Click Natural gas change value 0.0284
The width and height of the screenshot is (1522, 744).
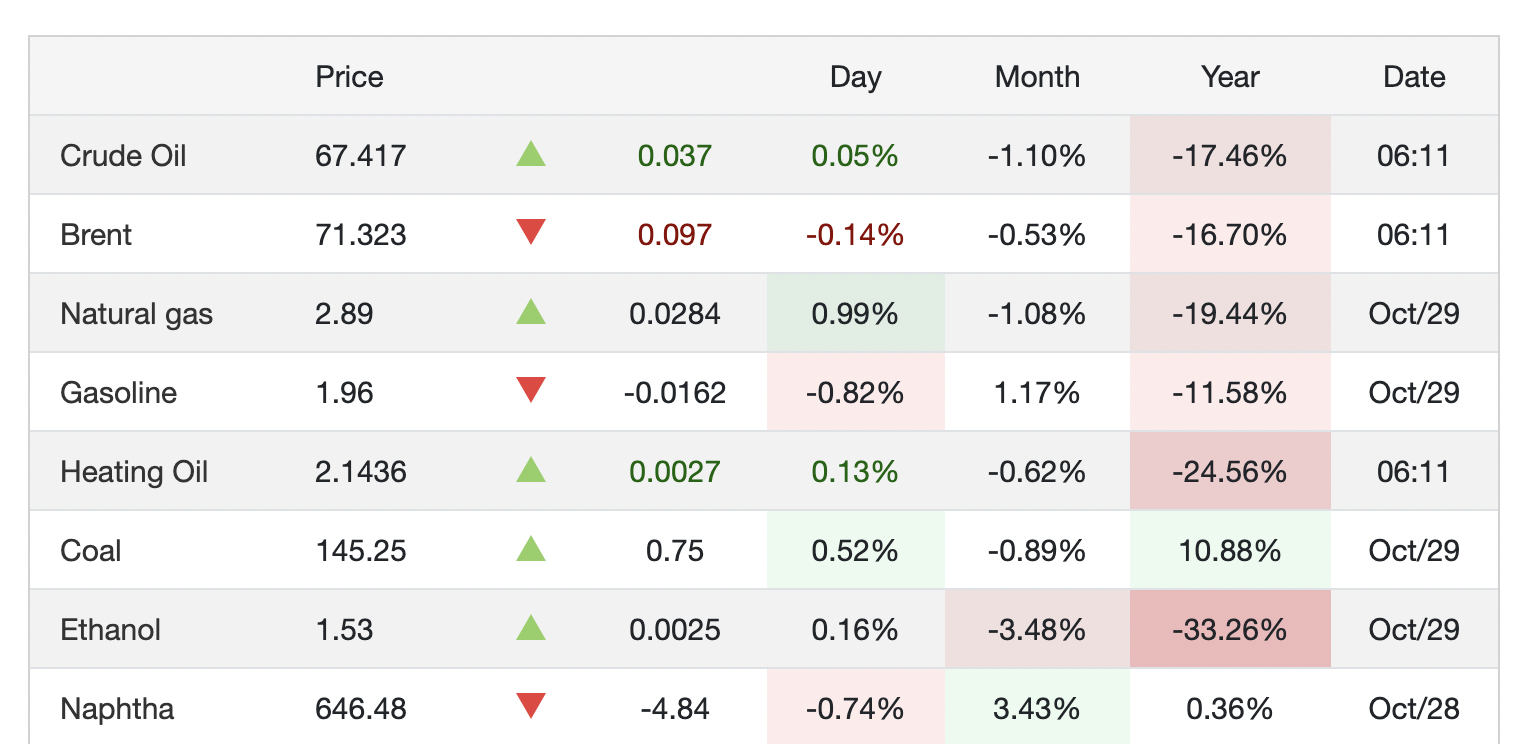pos(675,314)
